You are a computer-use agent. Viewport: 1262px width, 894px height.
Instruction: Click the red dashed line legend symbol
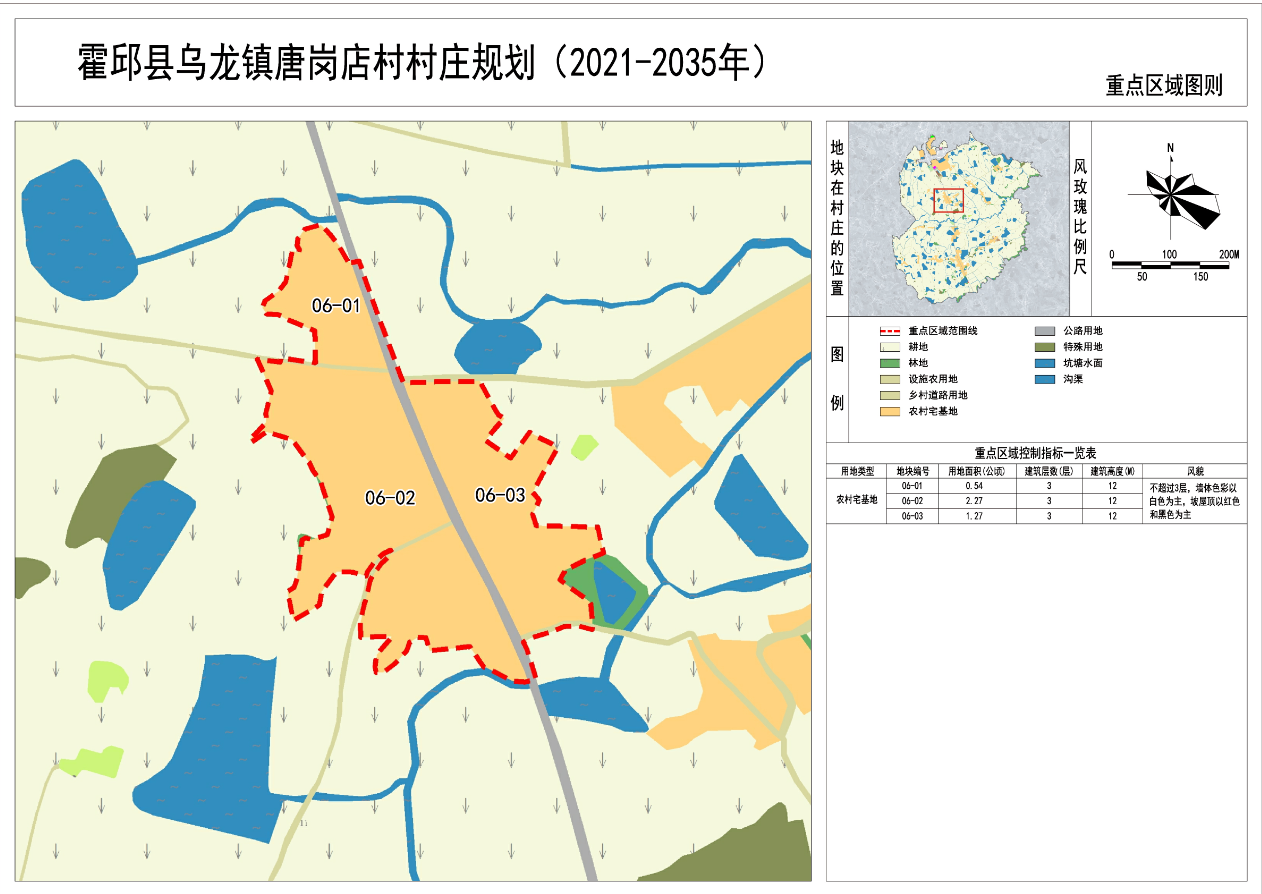pyautogui.click(x=889, y=331)
